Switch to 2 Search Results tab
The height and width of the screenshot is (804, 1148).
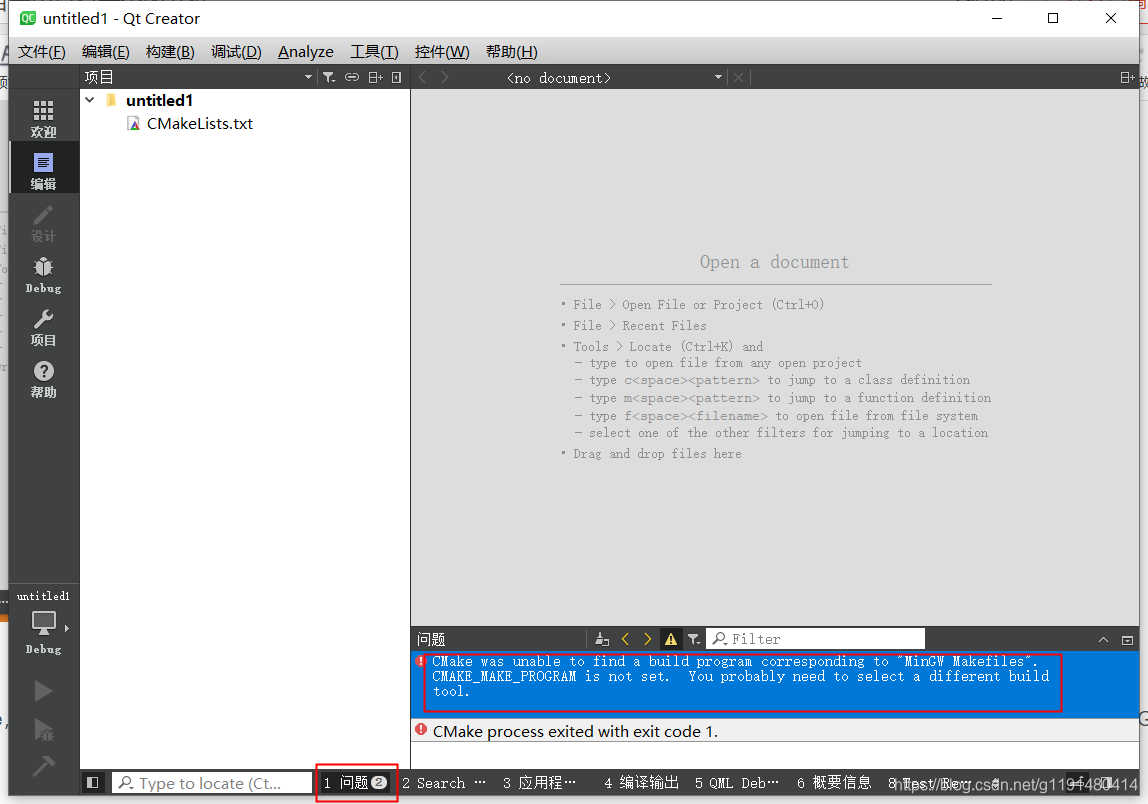pos(444,783)
